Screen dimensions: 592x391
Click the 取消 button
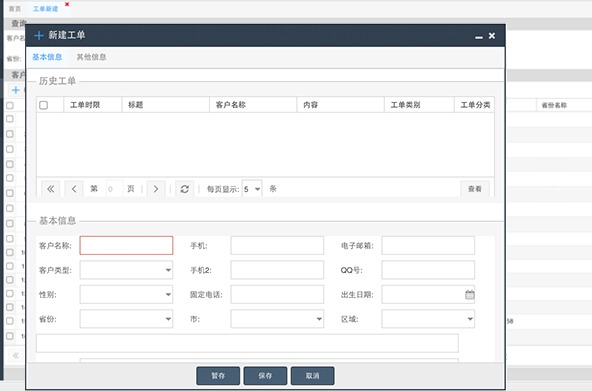pyautogui.click(x=312, y=376)
